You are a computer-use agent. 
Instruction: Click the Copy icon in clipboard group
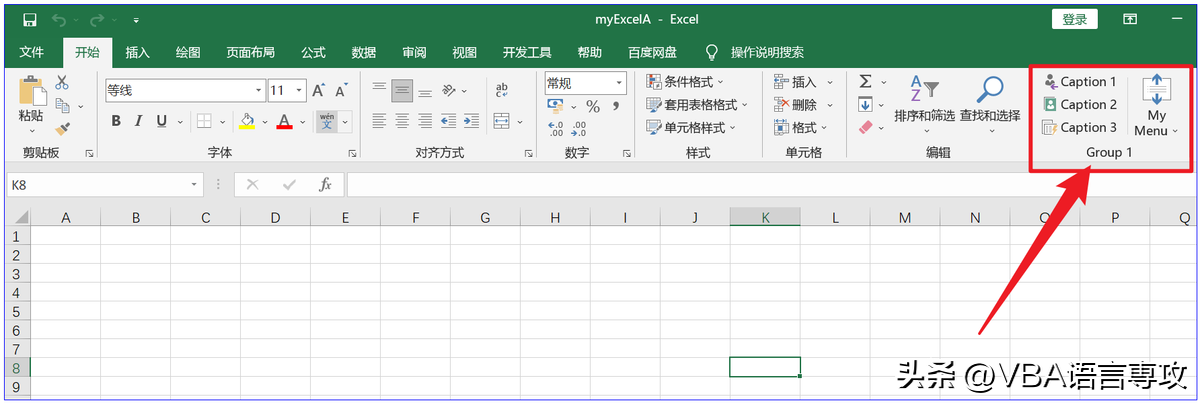tap(62, 105)
